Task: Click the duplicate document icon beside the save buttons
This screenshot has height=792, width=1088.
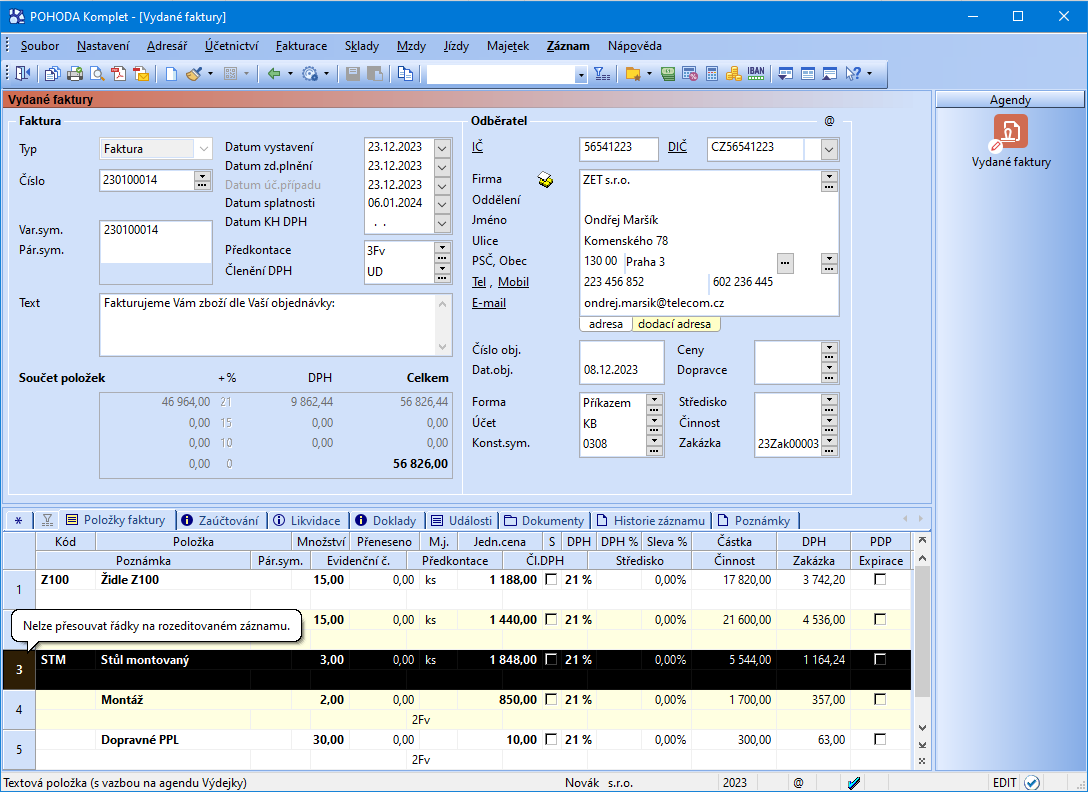Action: click(x=405, y=74)
